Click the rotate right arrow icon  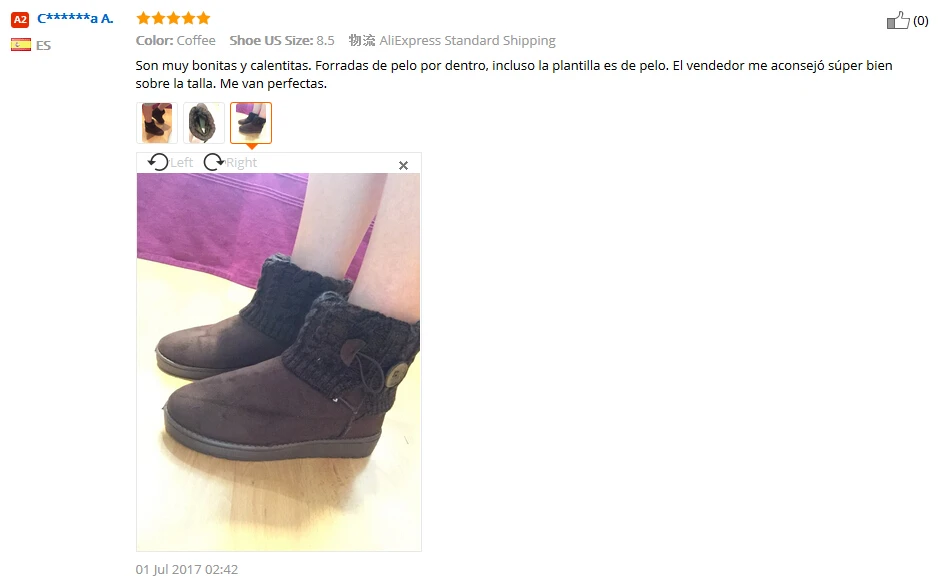[213, 162]
